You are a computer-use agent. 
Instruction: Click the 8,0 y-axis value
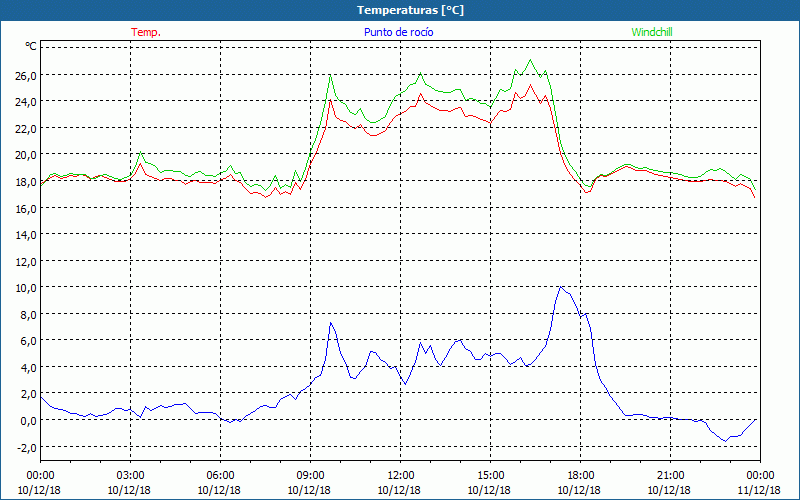point(28,314)
